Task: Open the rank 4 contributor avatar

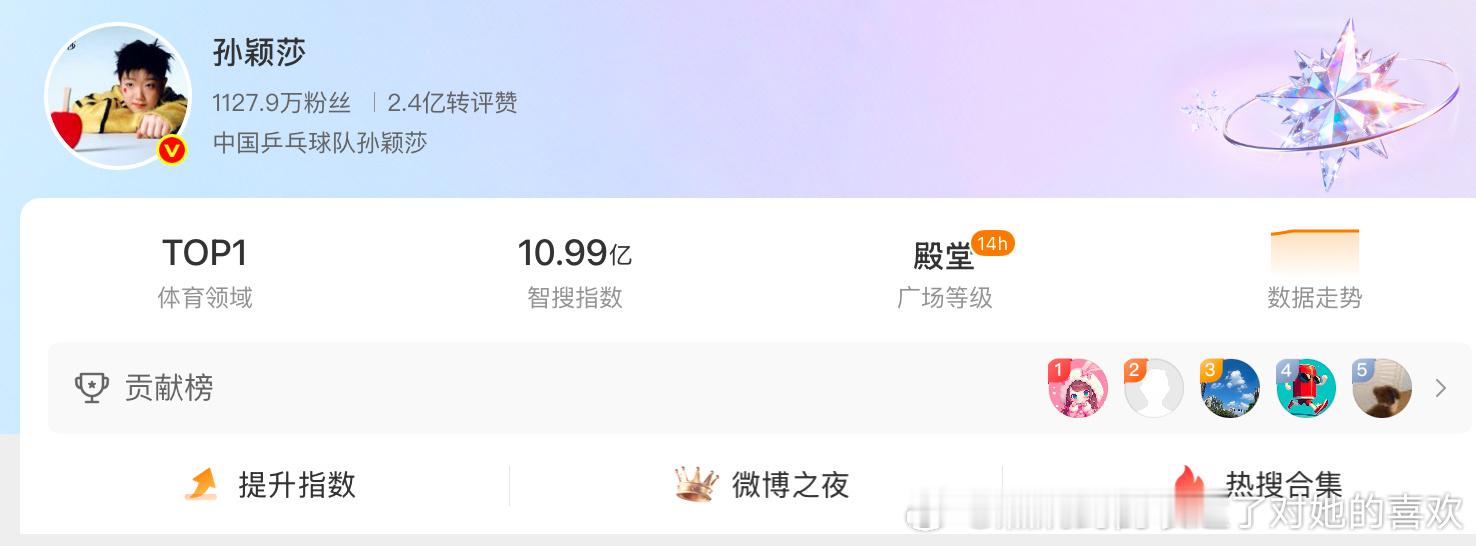Action: (1306, 388)
